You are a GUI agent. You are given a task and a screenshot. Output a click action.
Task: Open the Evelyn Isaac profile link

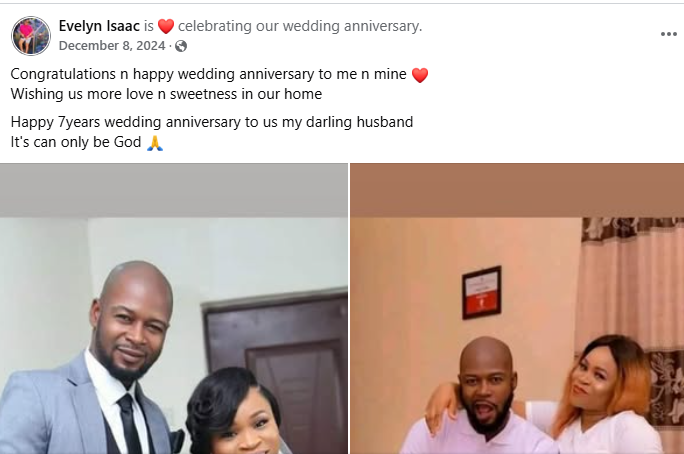tap(97, 26)
